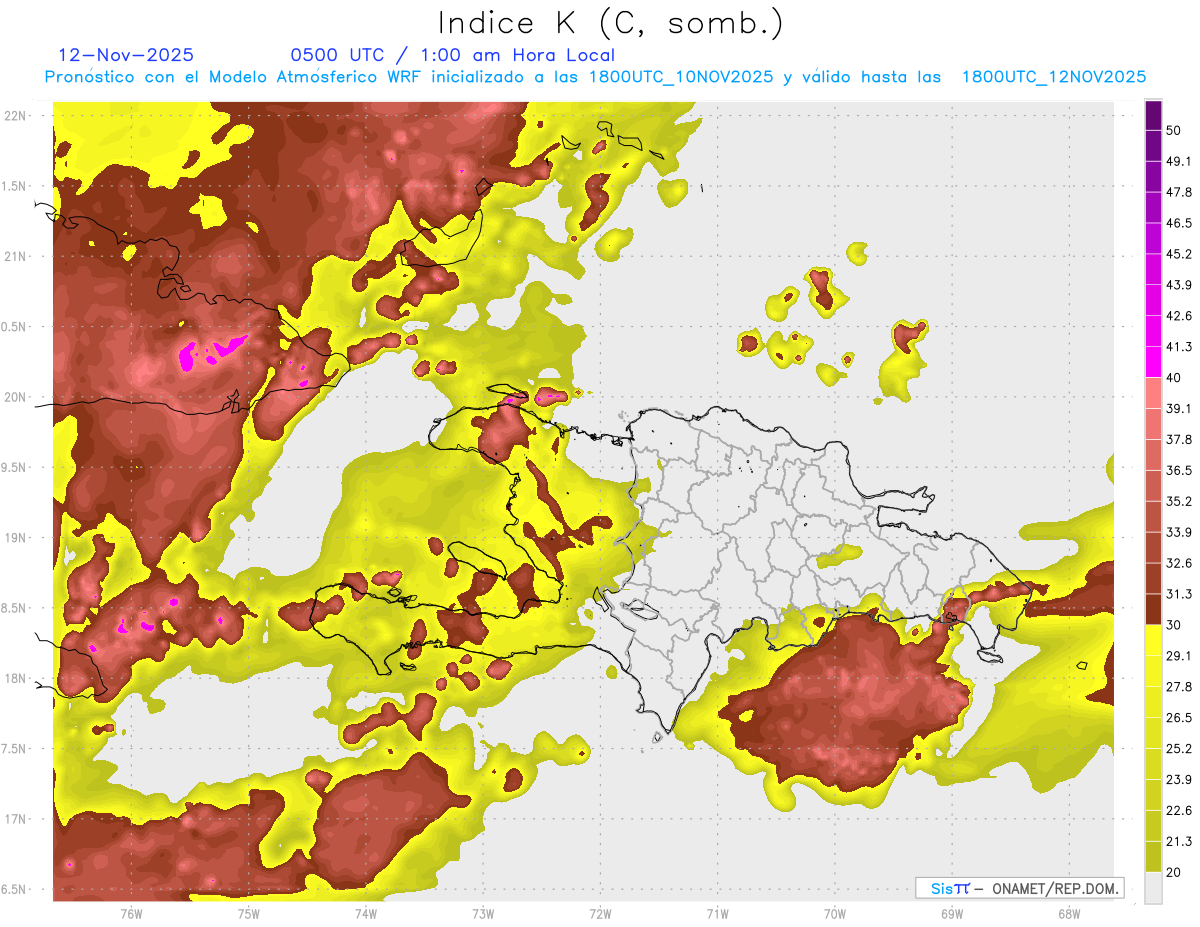Click the magenta colorbar segment between 40 and 41.3
The width and height of the screenshot is (1200, 927).
(x=1154, y=362)
